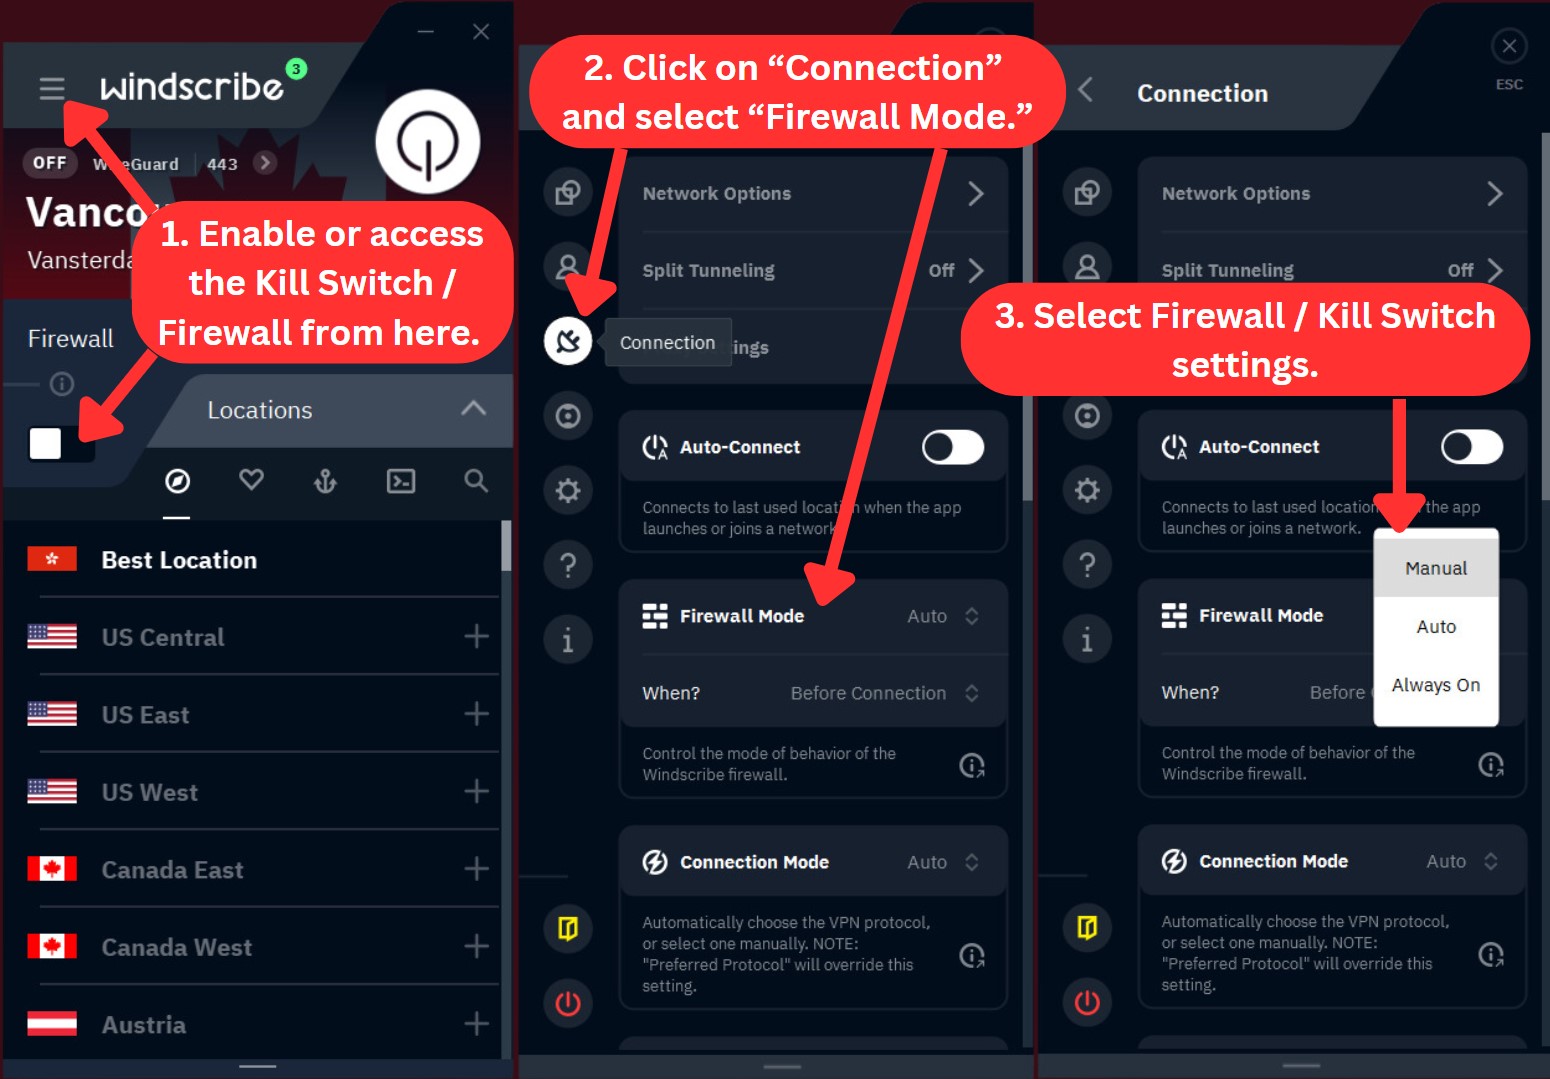
Task: Open General settings icon in right panel
Action: click(x=1087, y=192)
